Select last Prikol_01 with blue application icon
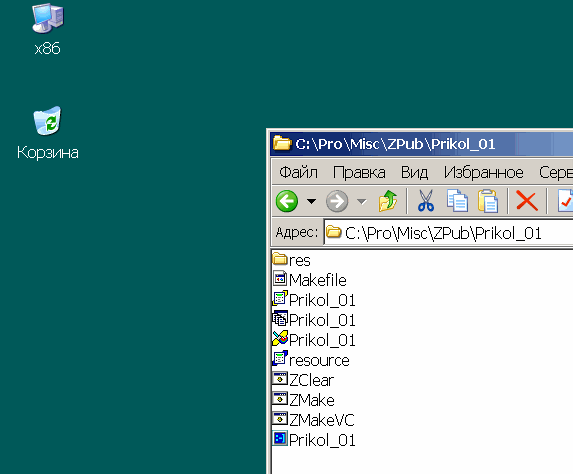573x474 pixels. 280,438
